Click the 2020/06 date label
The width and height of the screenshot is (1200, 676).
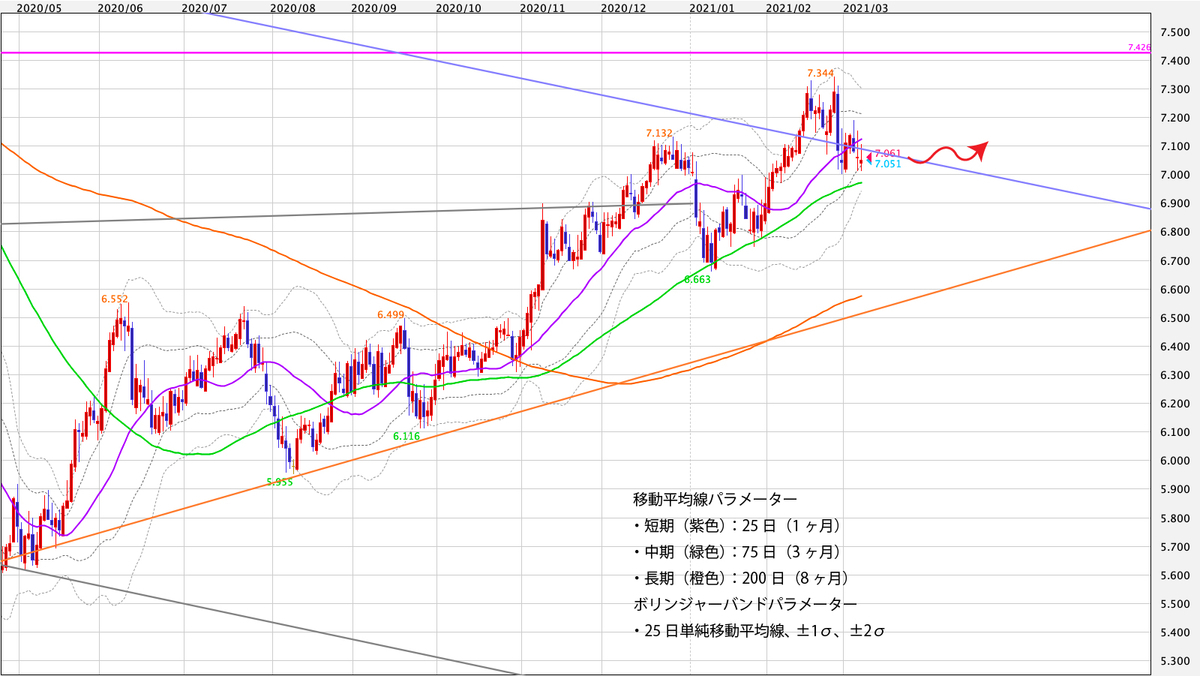coord(121,6)
